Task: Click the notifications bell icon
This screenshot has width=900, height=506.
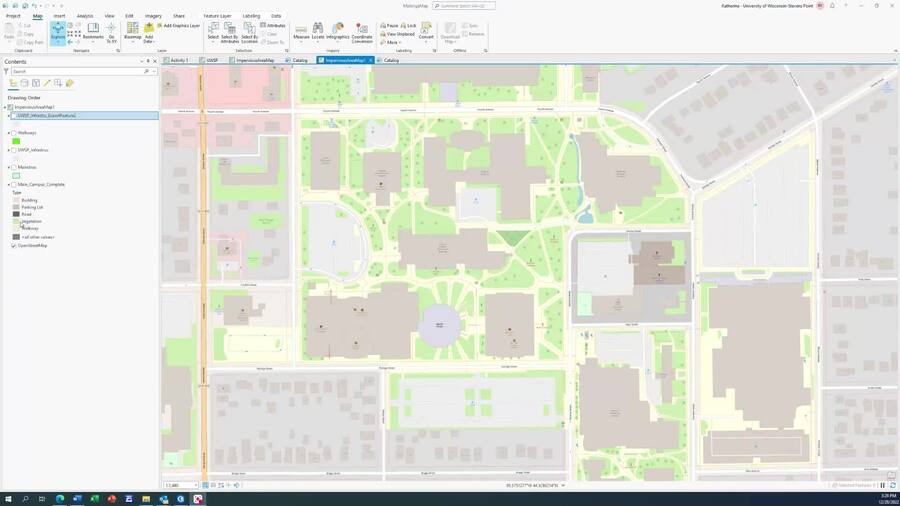Action: click(x=832, y=6)
